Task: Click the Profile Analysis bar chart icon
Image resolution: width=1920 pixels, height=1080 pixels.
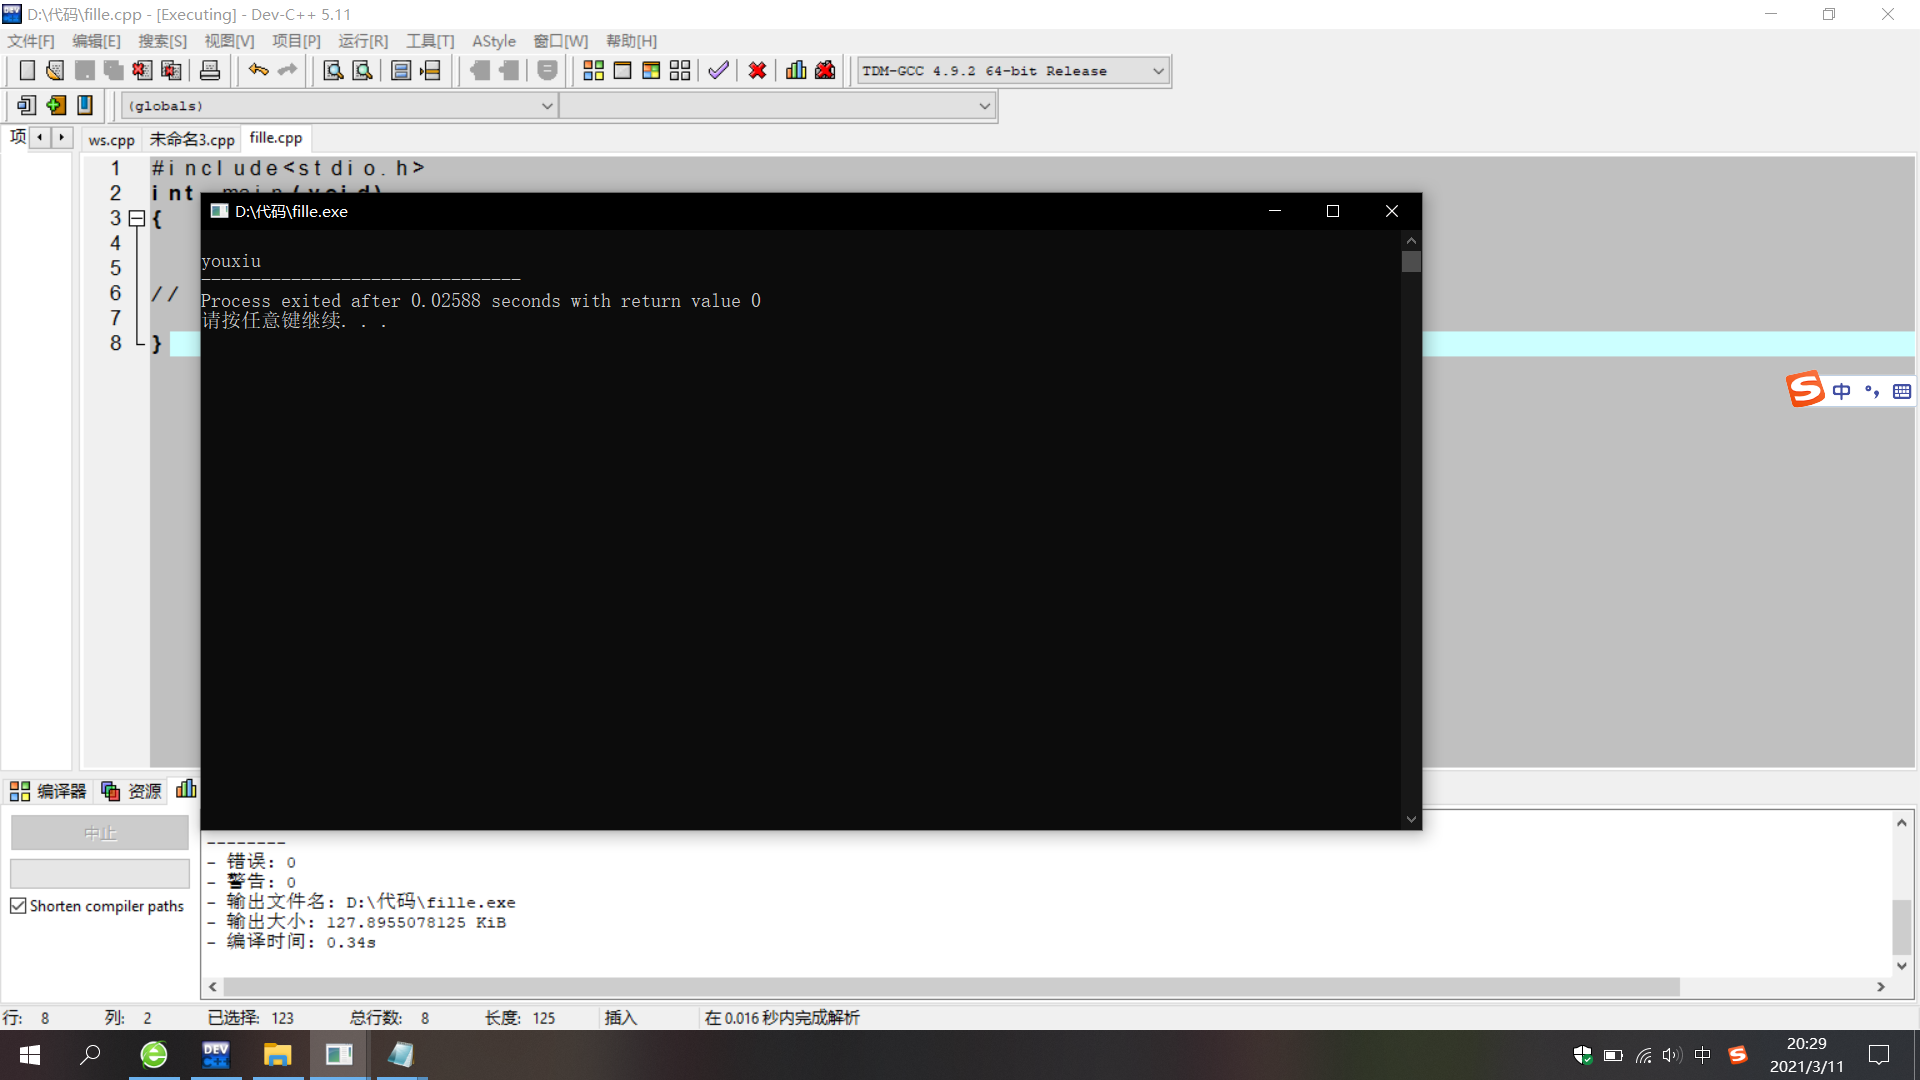Action: point(796,70)
